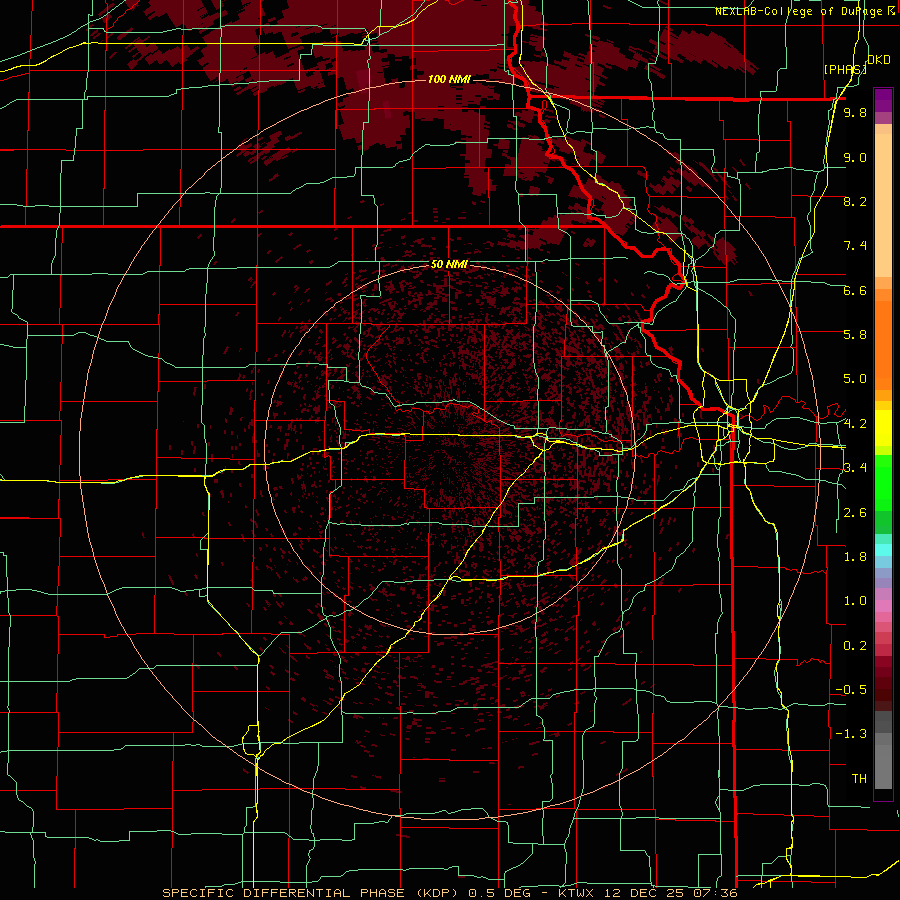Click the -0.5 value on the scale
900x900 pixels.
pyautogui.click(x=851, y=690)
